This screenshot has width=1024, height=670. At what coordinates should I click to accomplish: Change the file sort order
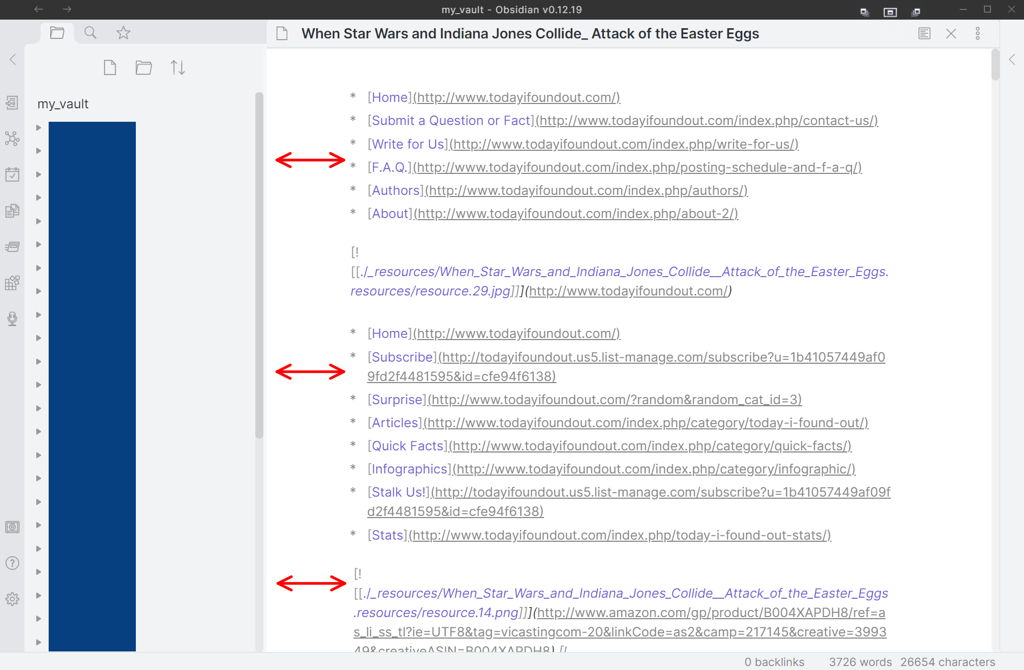click(178, 67)
